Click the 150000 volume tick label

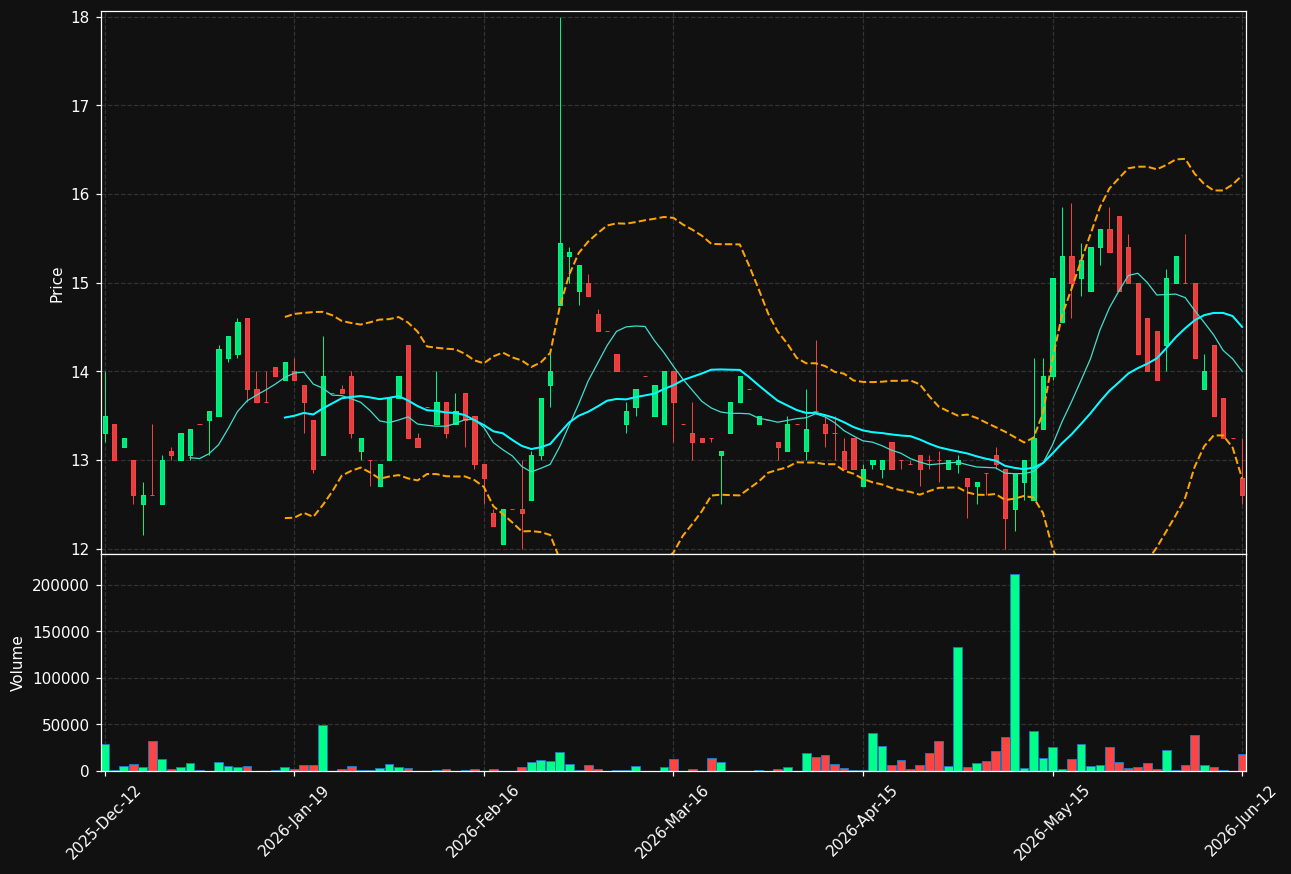61,632
